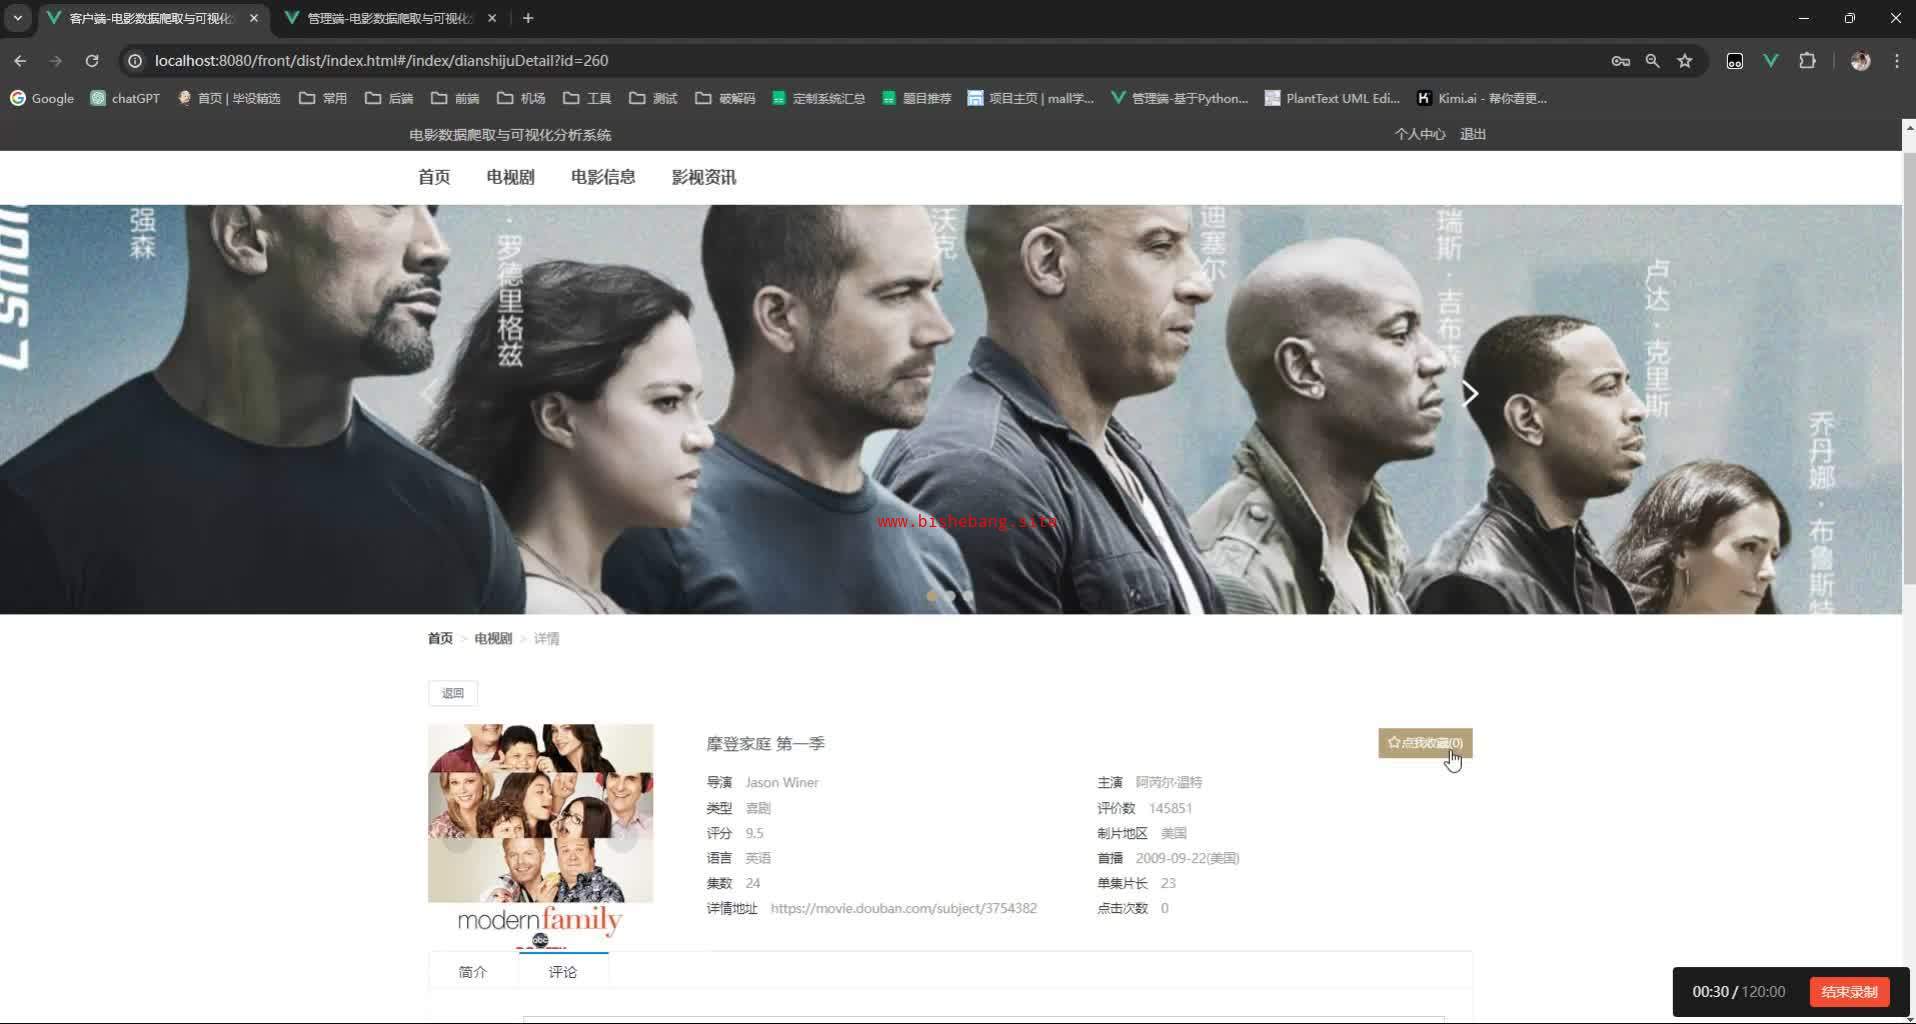1916x1024 pixels.
Task: Open the saved passwords key icon
Action: click(1621, 61)
